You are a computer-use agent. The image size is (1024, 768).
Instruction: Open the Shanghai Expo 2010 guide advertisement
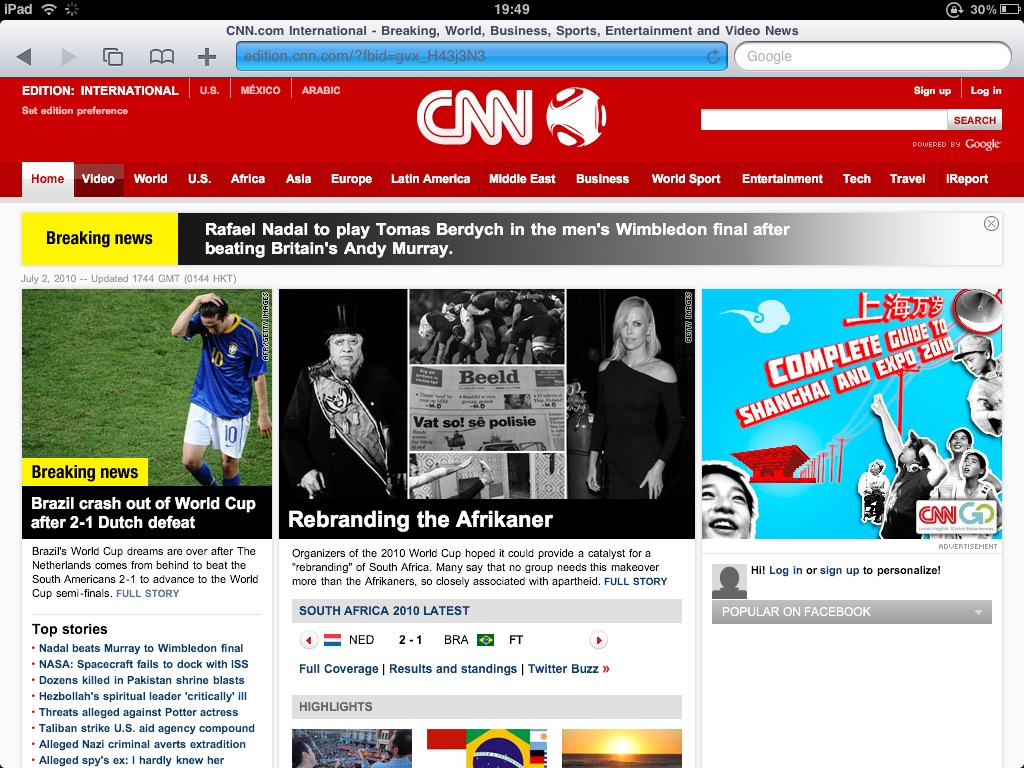851,413
